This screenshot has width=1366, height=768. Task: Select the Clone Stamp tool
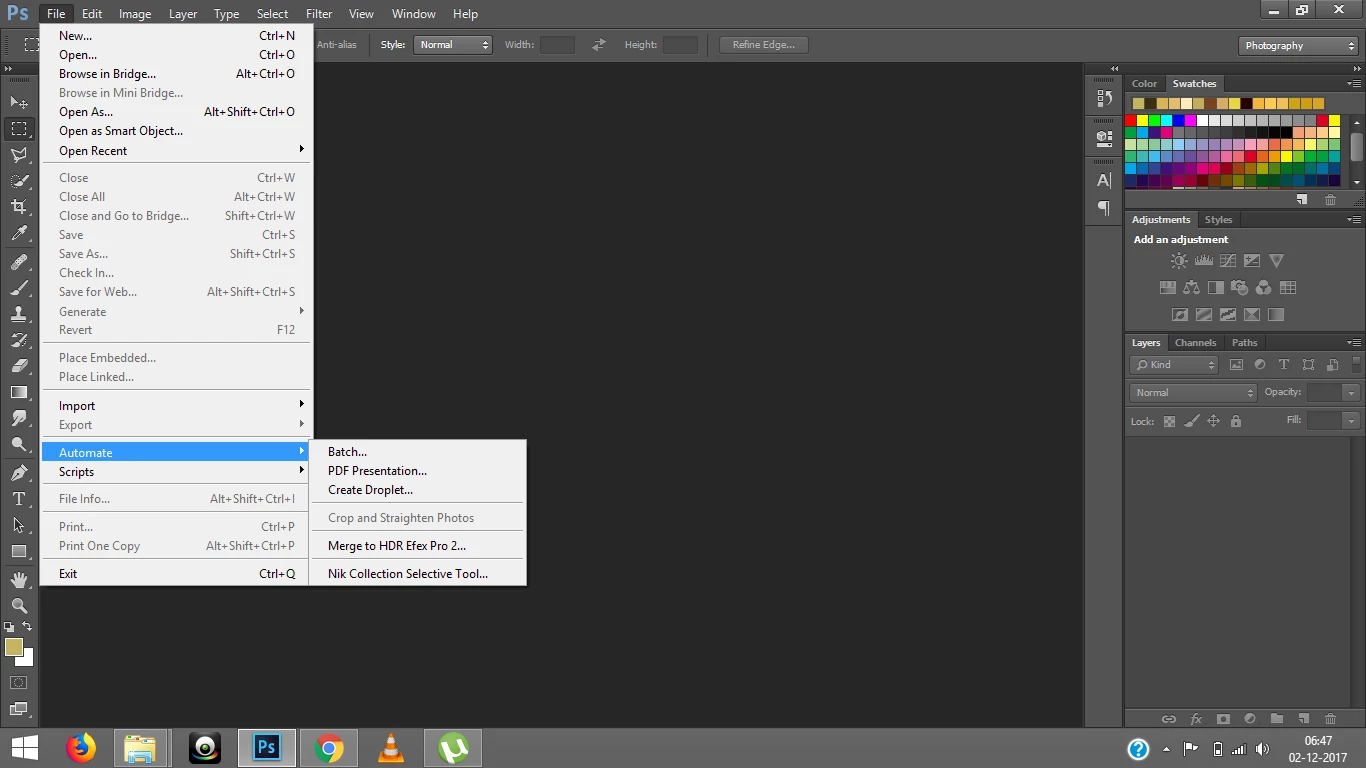pos(19,314)
